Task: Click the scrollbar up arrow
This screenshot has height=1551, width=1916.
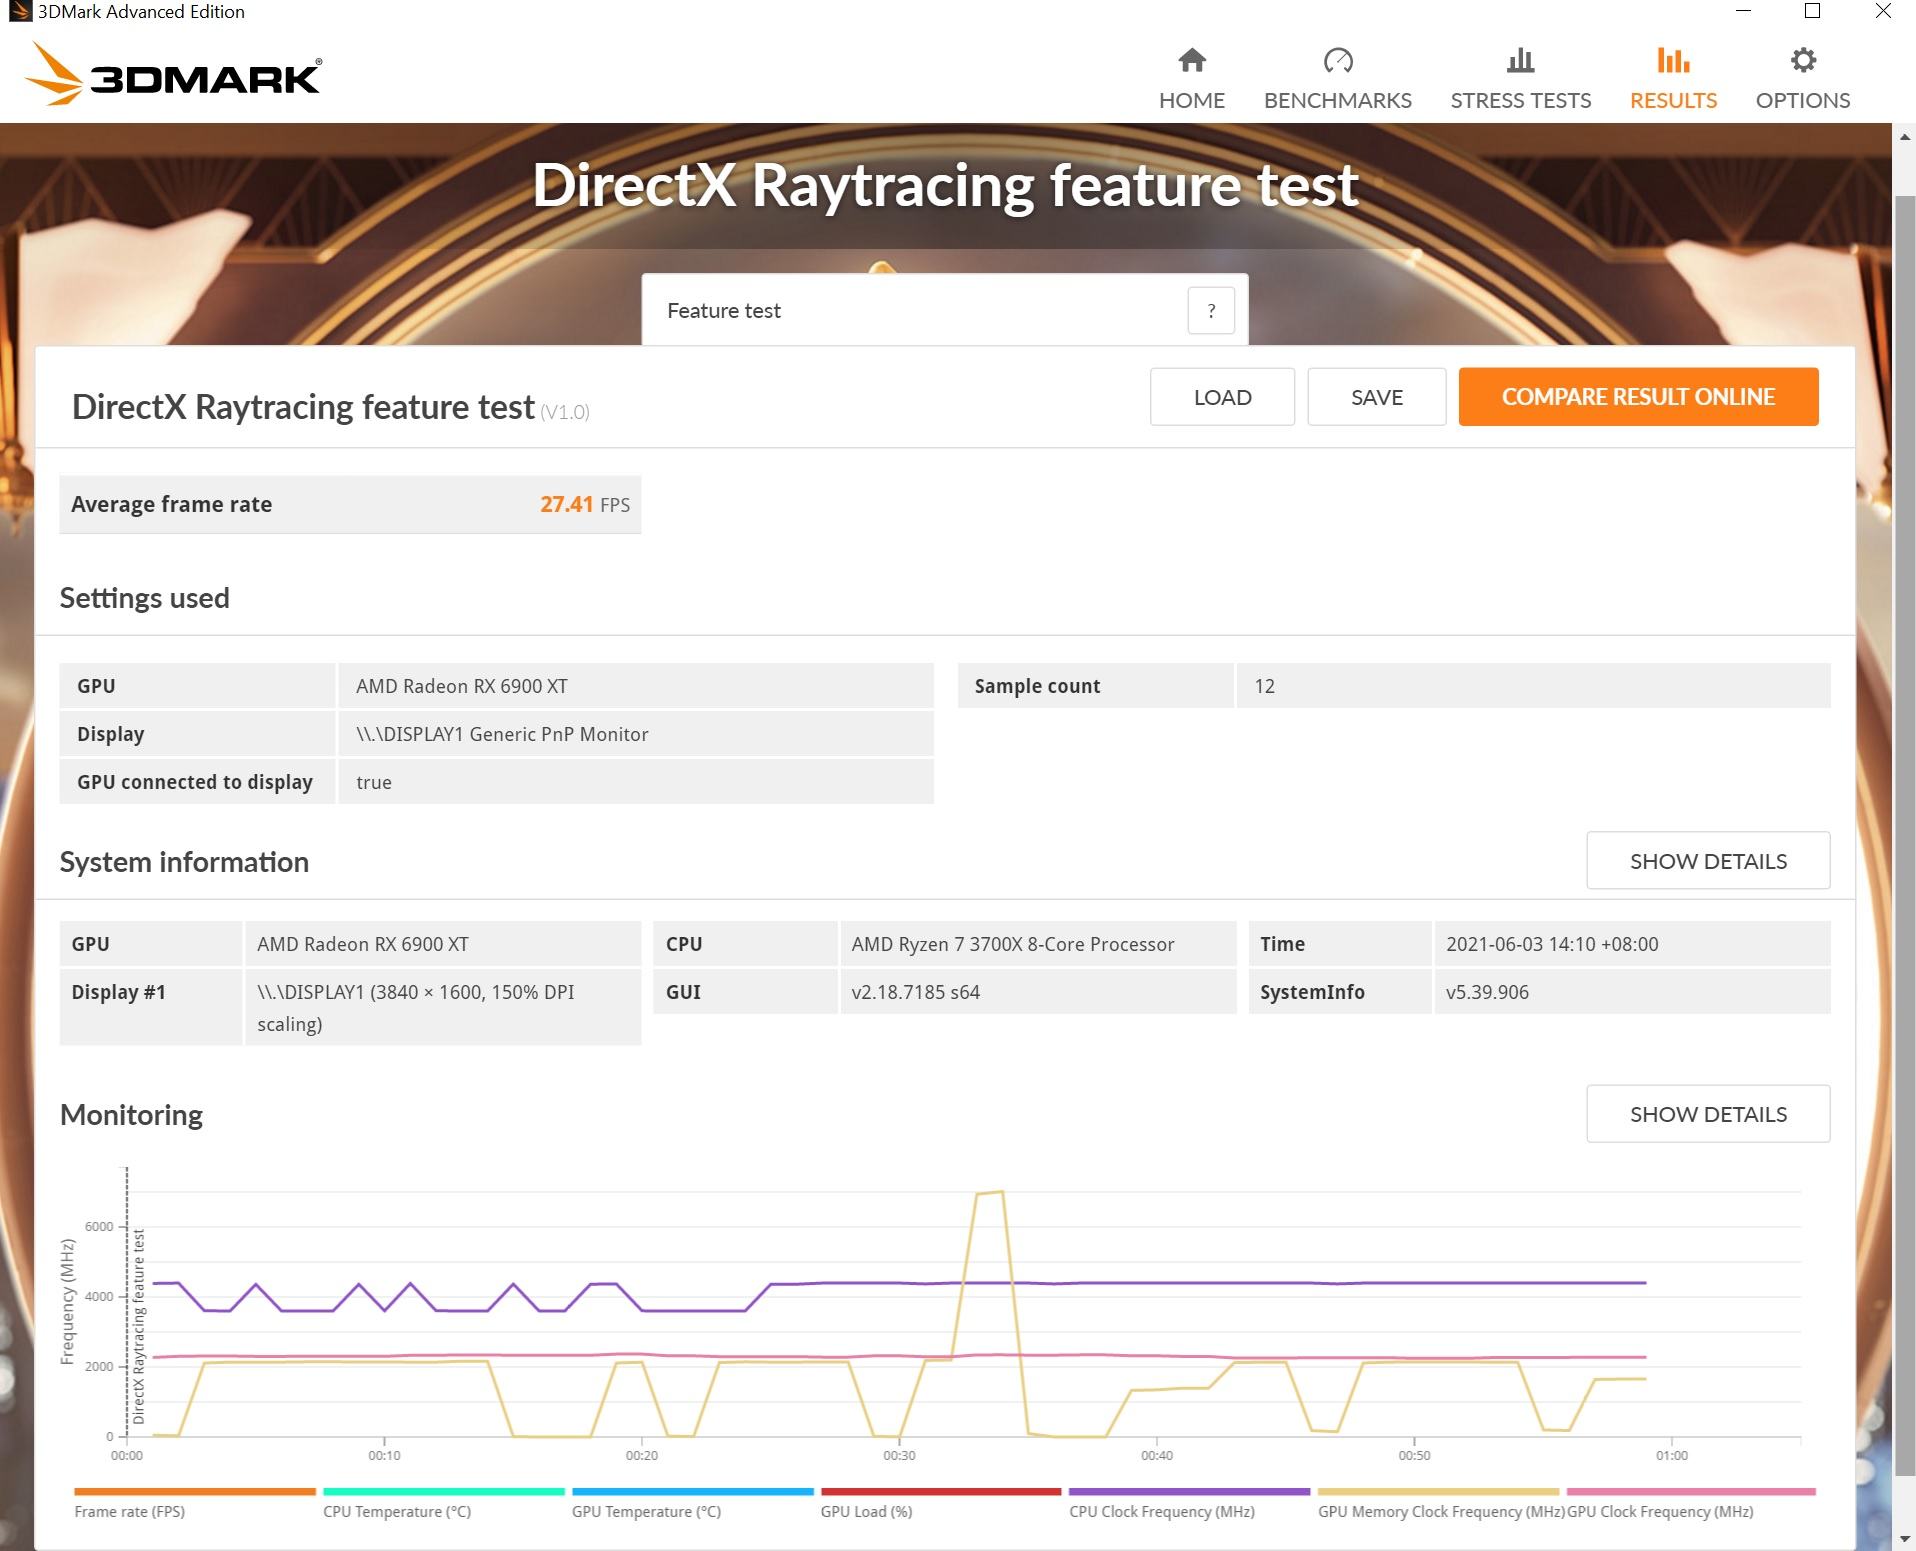Action: [1904, 137]
